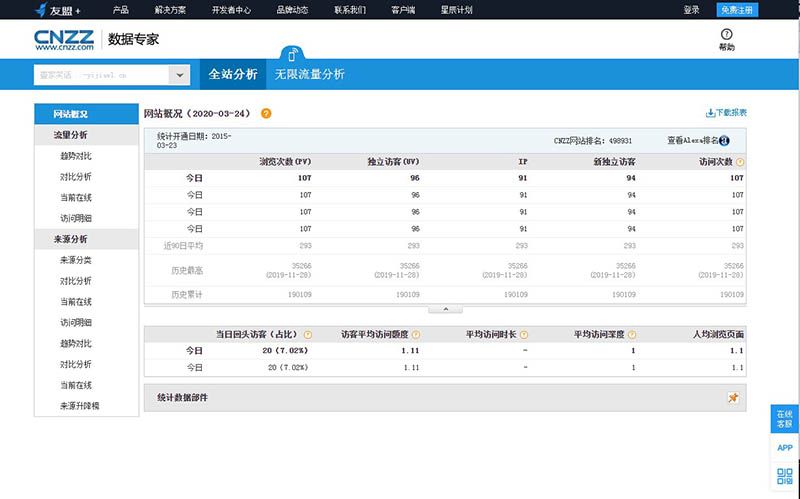Screen dimensions: 800x499
Task: Expand the 来源分析 sidebar section
Action: (x=86, y=239)
